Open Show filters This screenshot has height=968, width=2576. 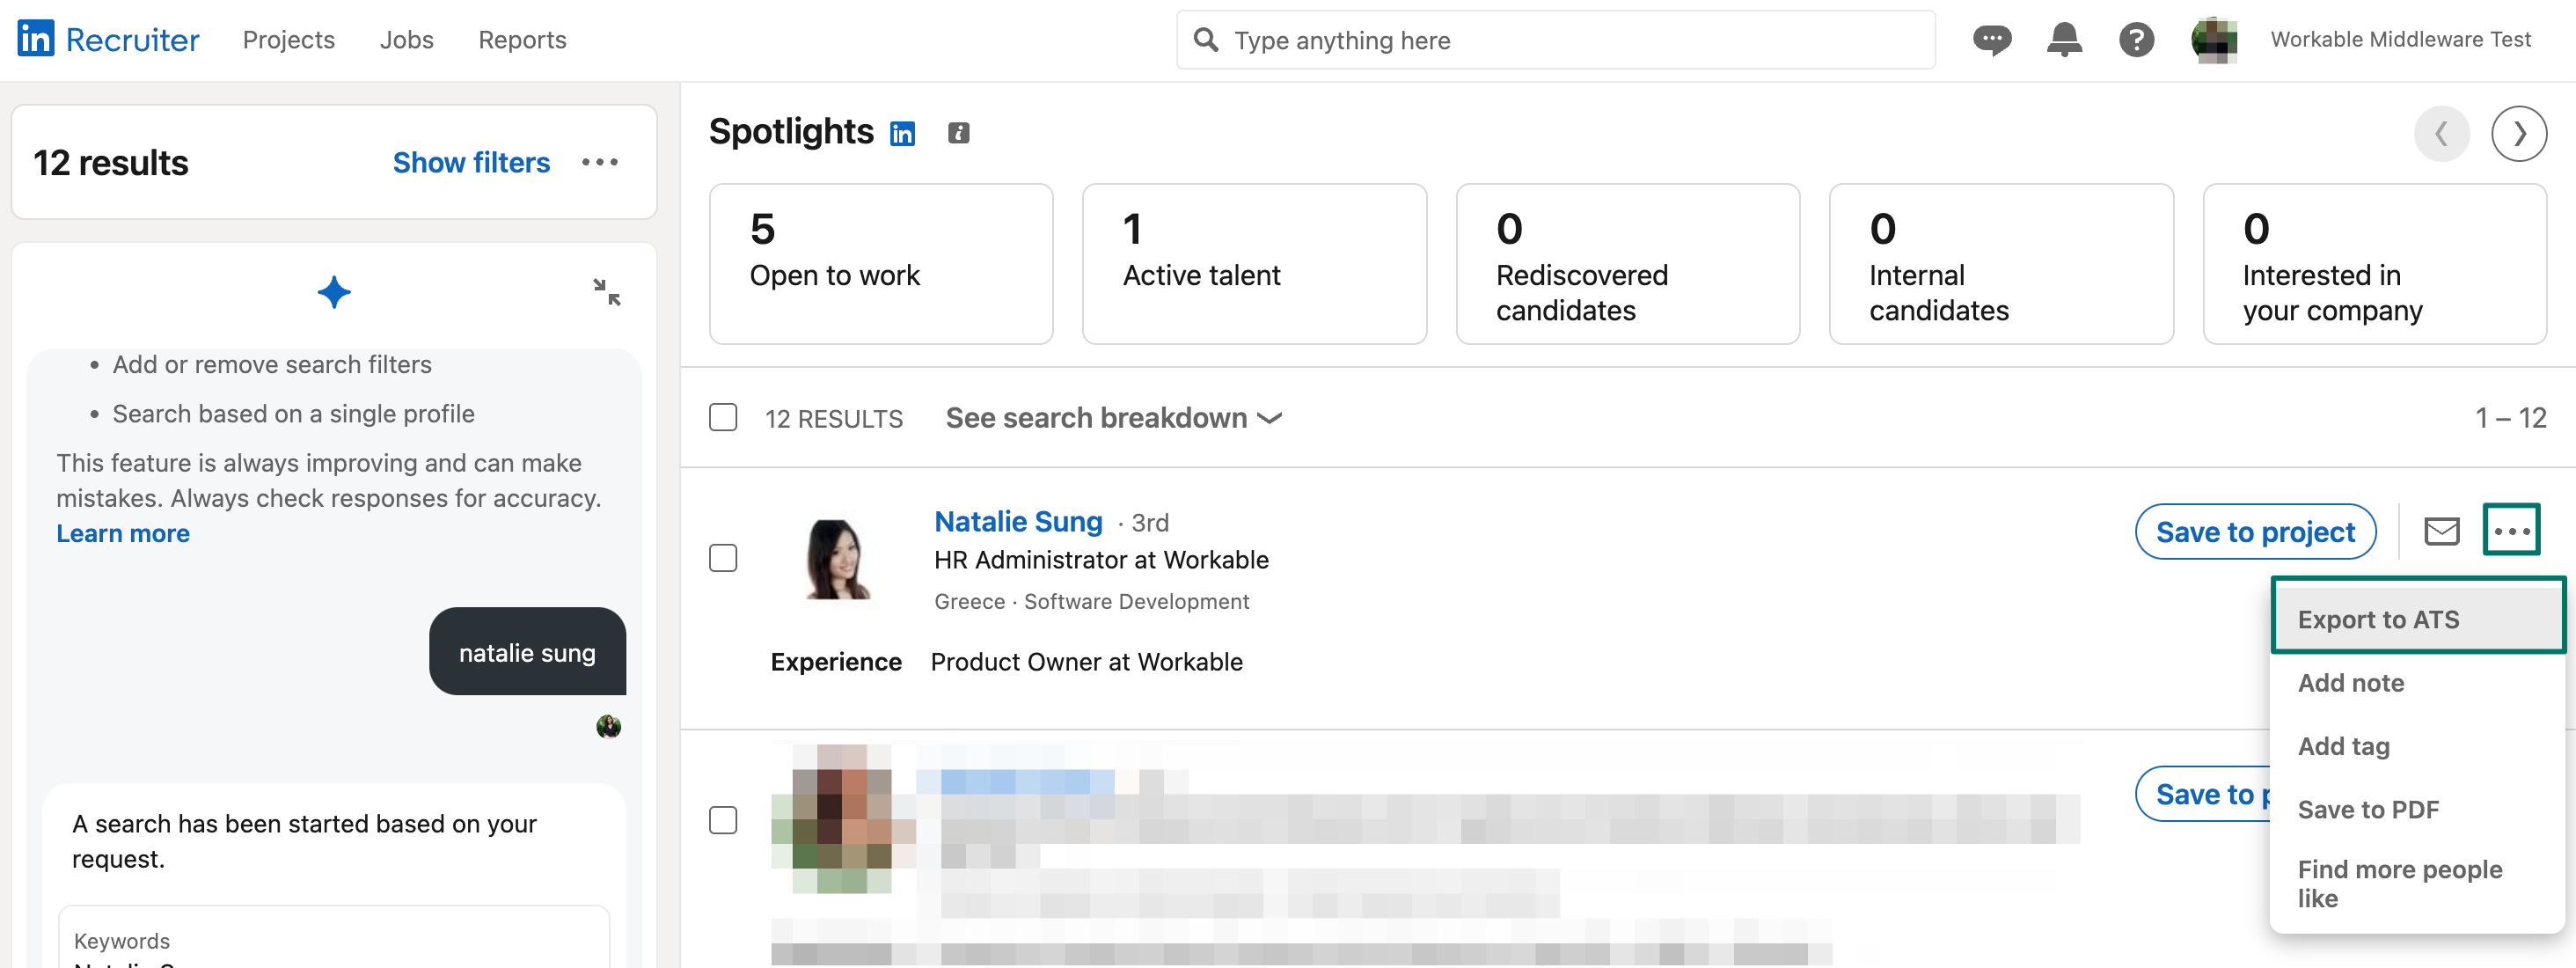471,162
